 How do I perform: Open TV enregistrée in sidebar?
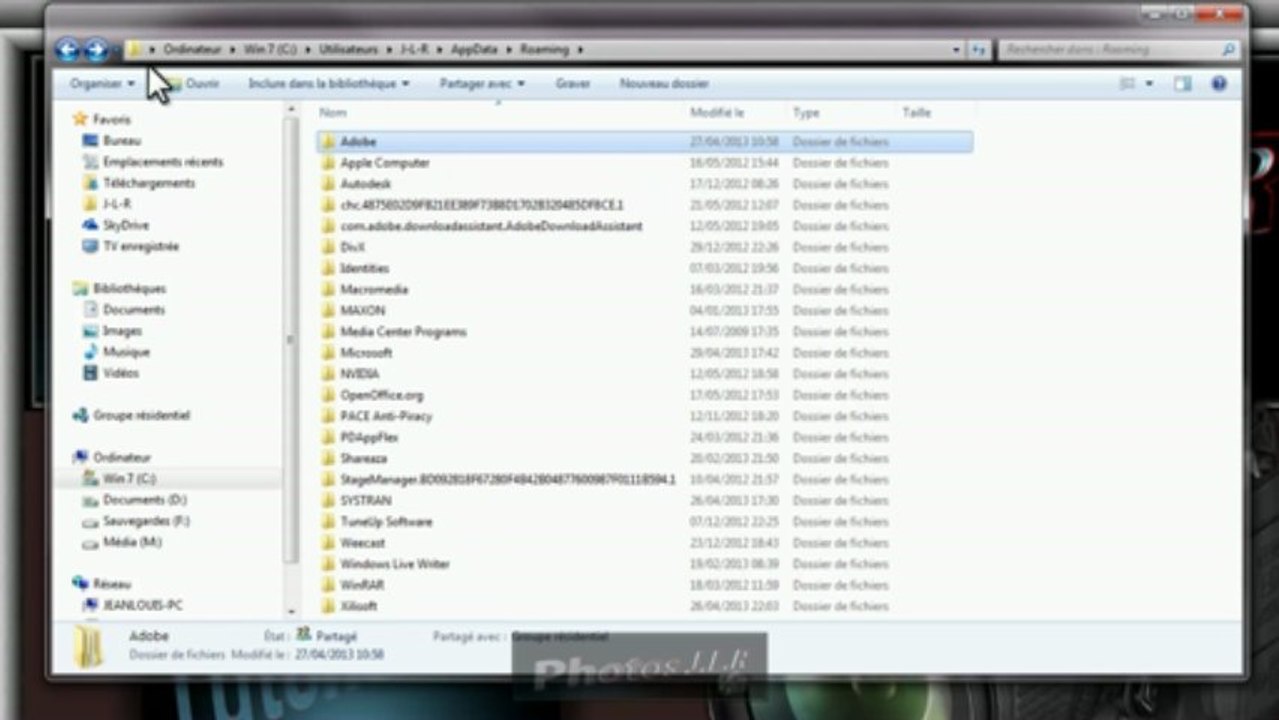click(141, 246)
